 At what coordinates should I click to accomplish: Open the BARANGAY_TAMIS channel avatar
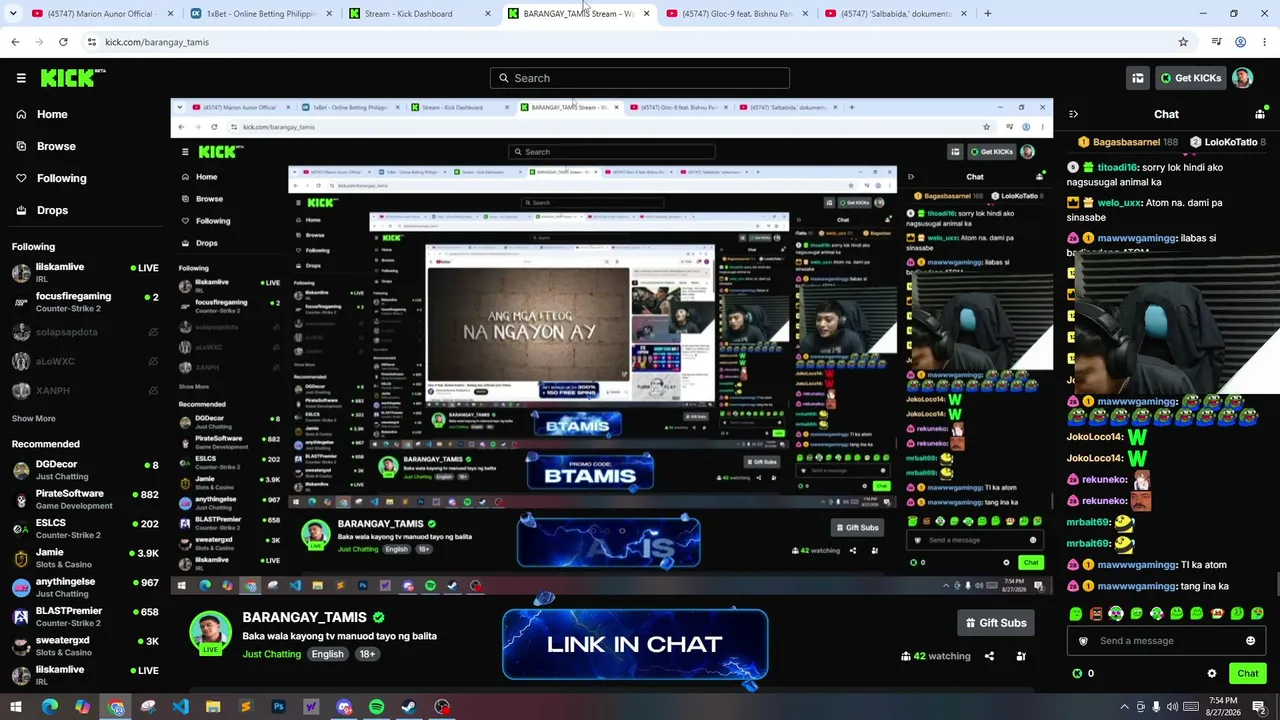[210, 632]
